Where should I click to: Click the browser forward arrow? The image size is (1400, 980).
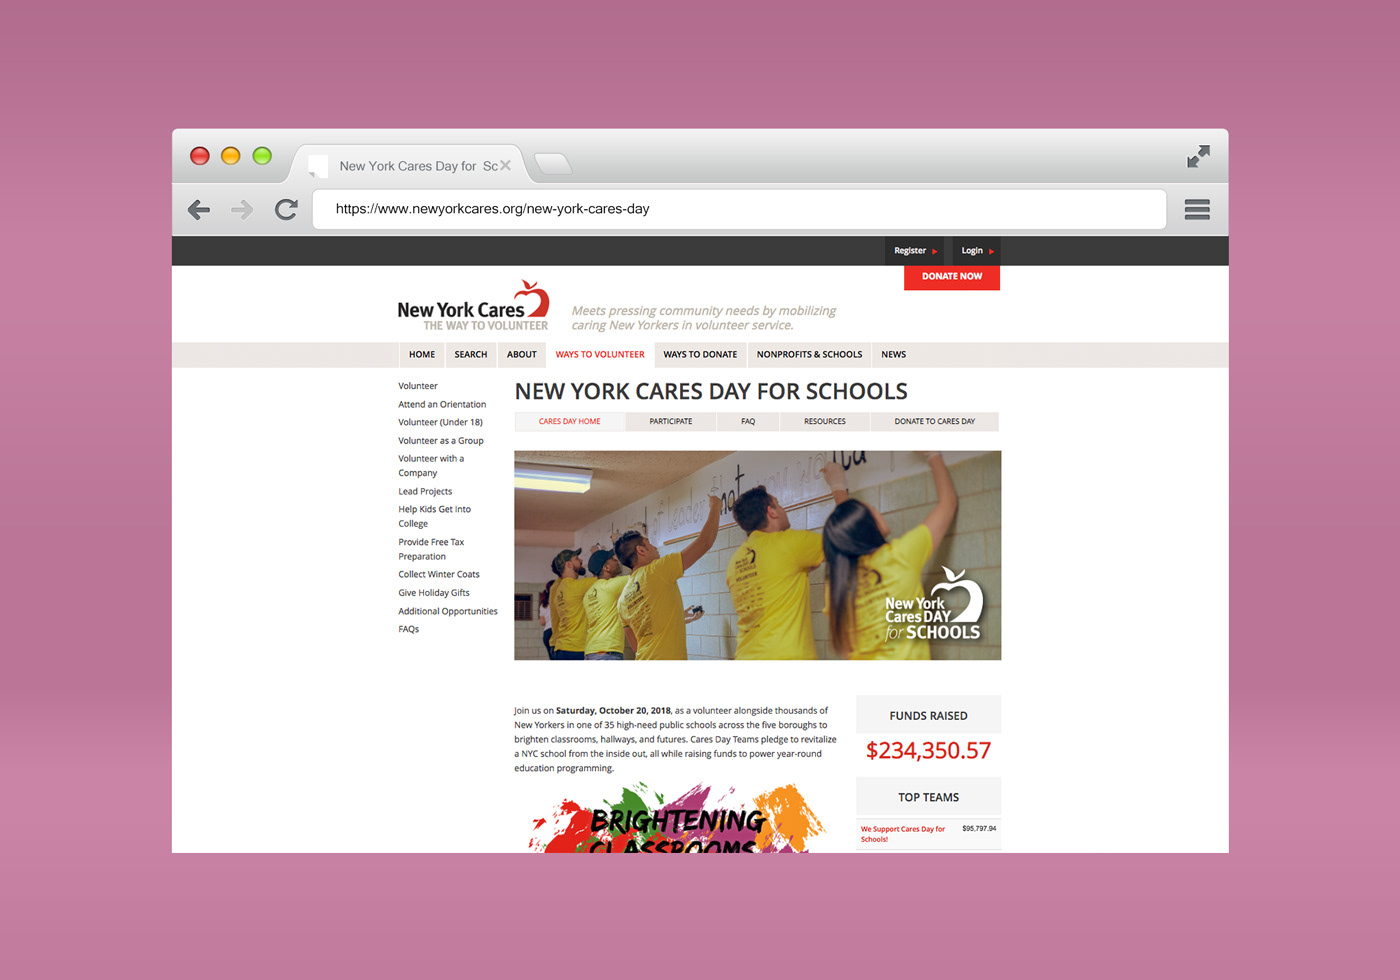click(x=242, y=209)
